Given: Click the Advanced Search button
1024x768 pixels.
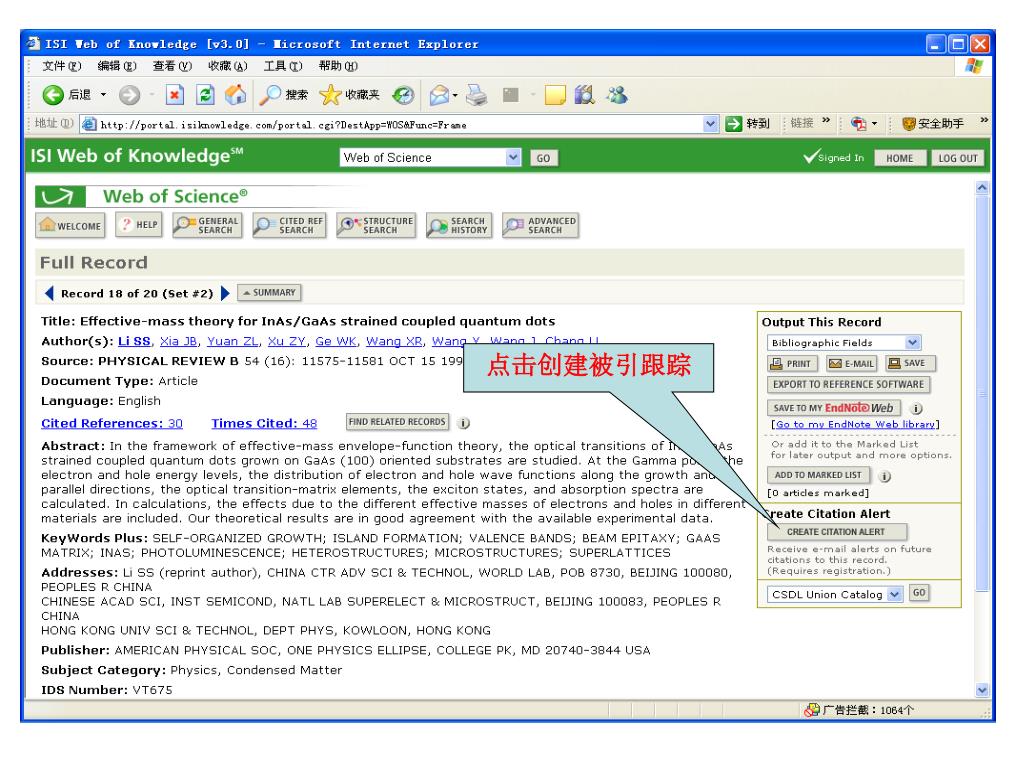Looking at the screenshot, I should [x=541, y=225].
